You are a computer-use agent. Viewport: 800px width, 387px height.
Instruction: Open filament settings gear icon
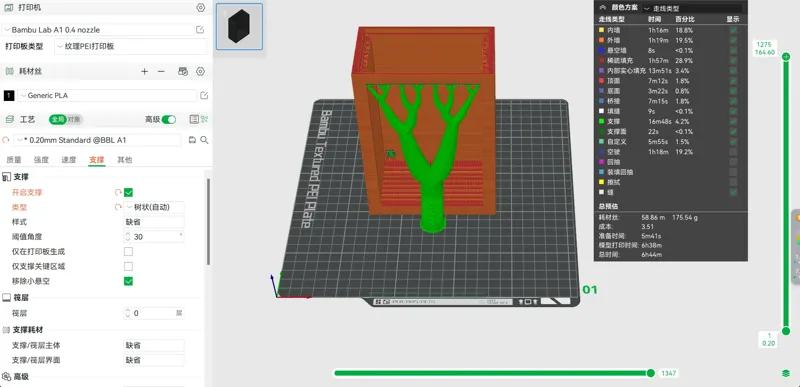coord(201,71)
